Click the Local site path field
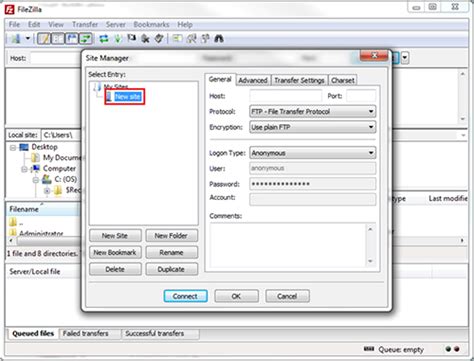 [62, 135]
